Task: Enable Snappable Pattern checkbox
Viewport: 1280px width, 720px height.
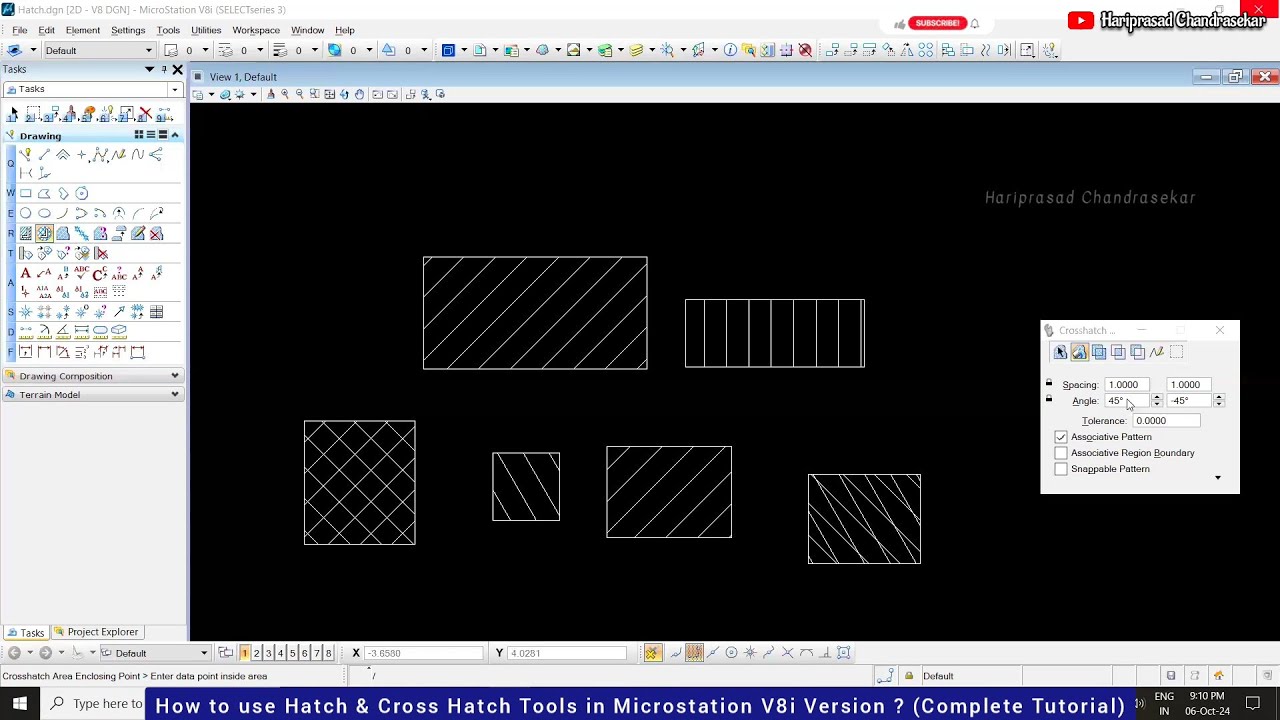Action: (1061, 469)
